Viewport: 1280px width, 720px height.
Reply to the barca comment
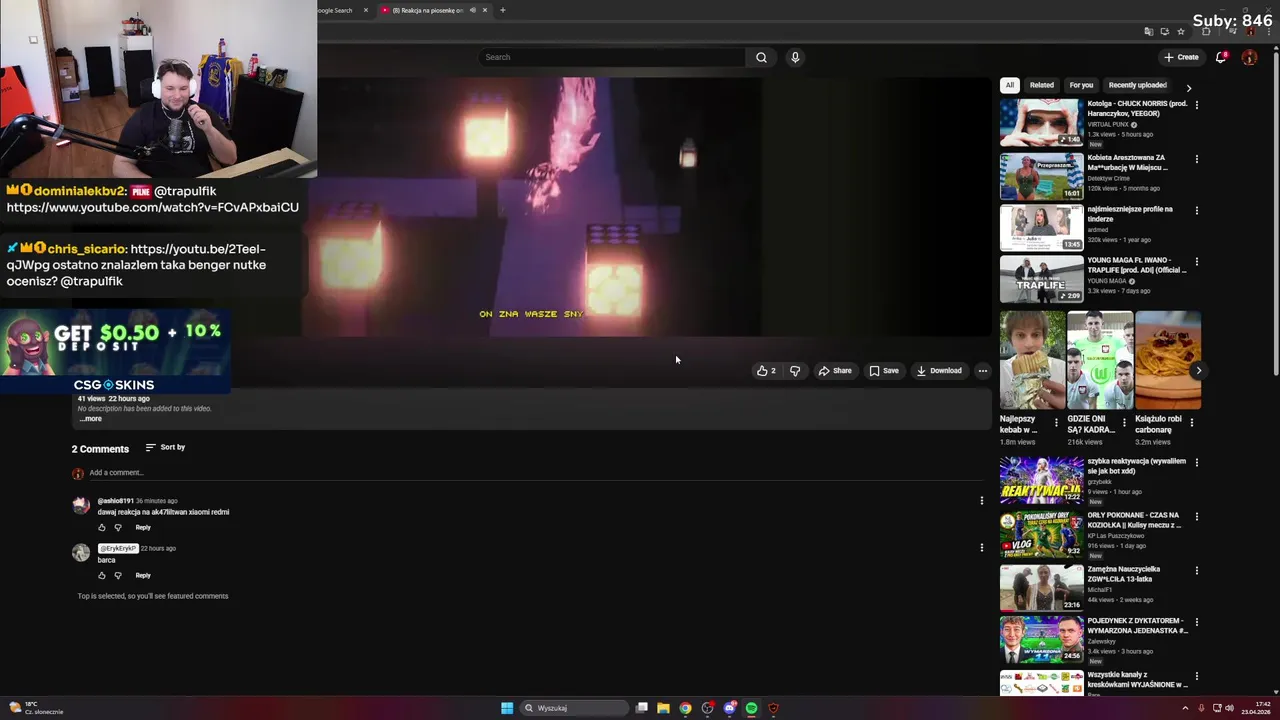[143, 575]
